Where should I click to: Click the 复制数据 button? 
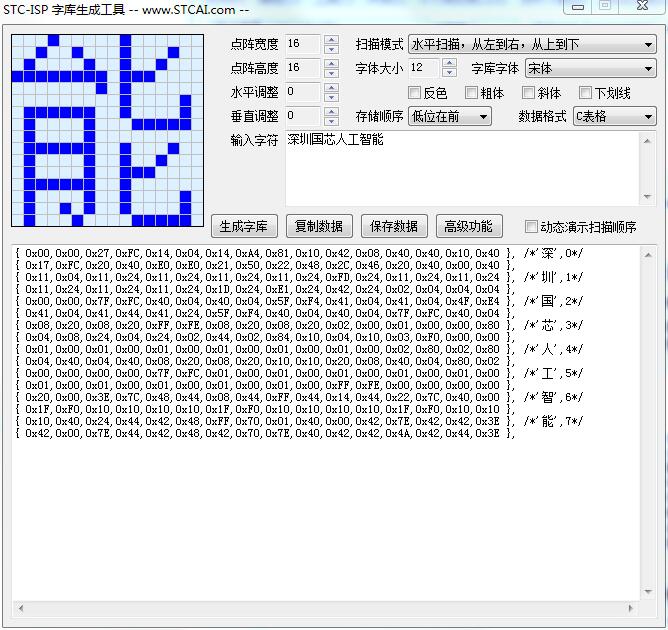tap(319, 226)
